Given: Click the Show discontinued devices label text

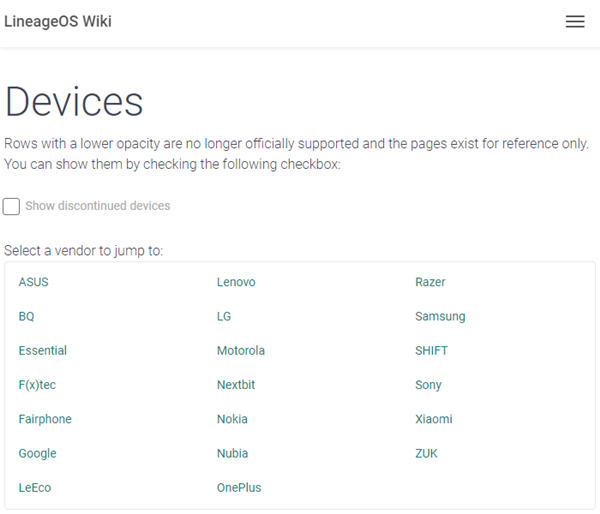Looking at the screenshot, I should [x=98, y=206].
